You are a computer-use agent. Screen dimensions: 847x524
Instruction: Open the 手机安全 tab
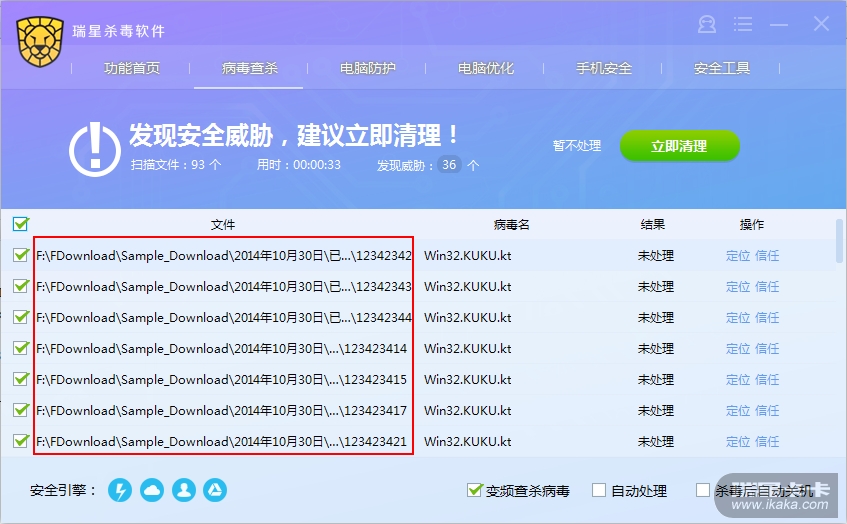click(x=604, y=68)
